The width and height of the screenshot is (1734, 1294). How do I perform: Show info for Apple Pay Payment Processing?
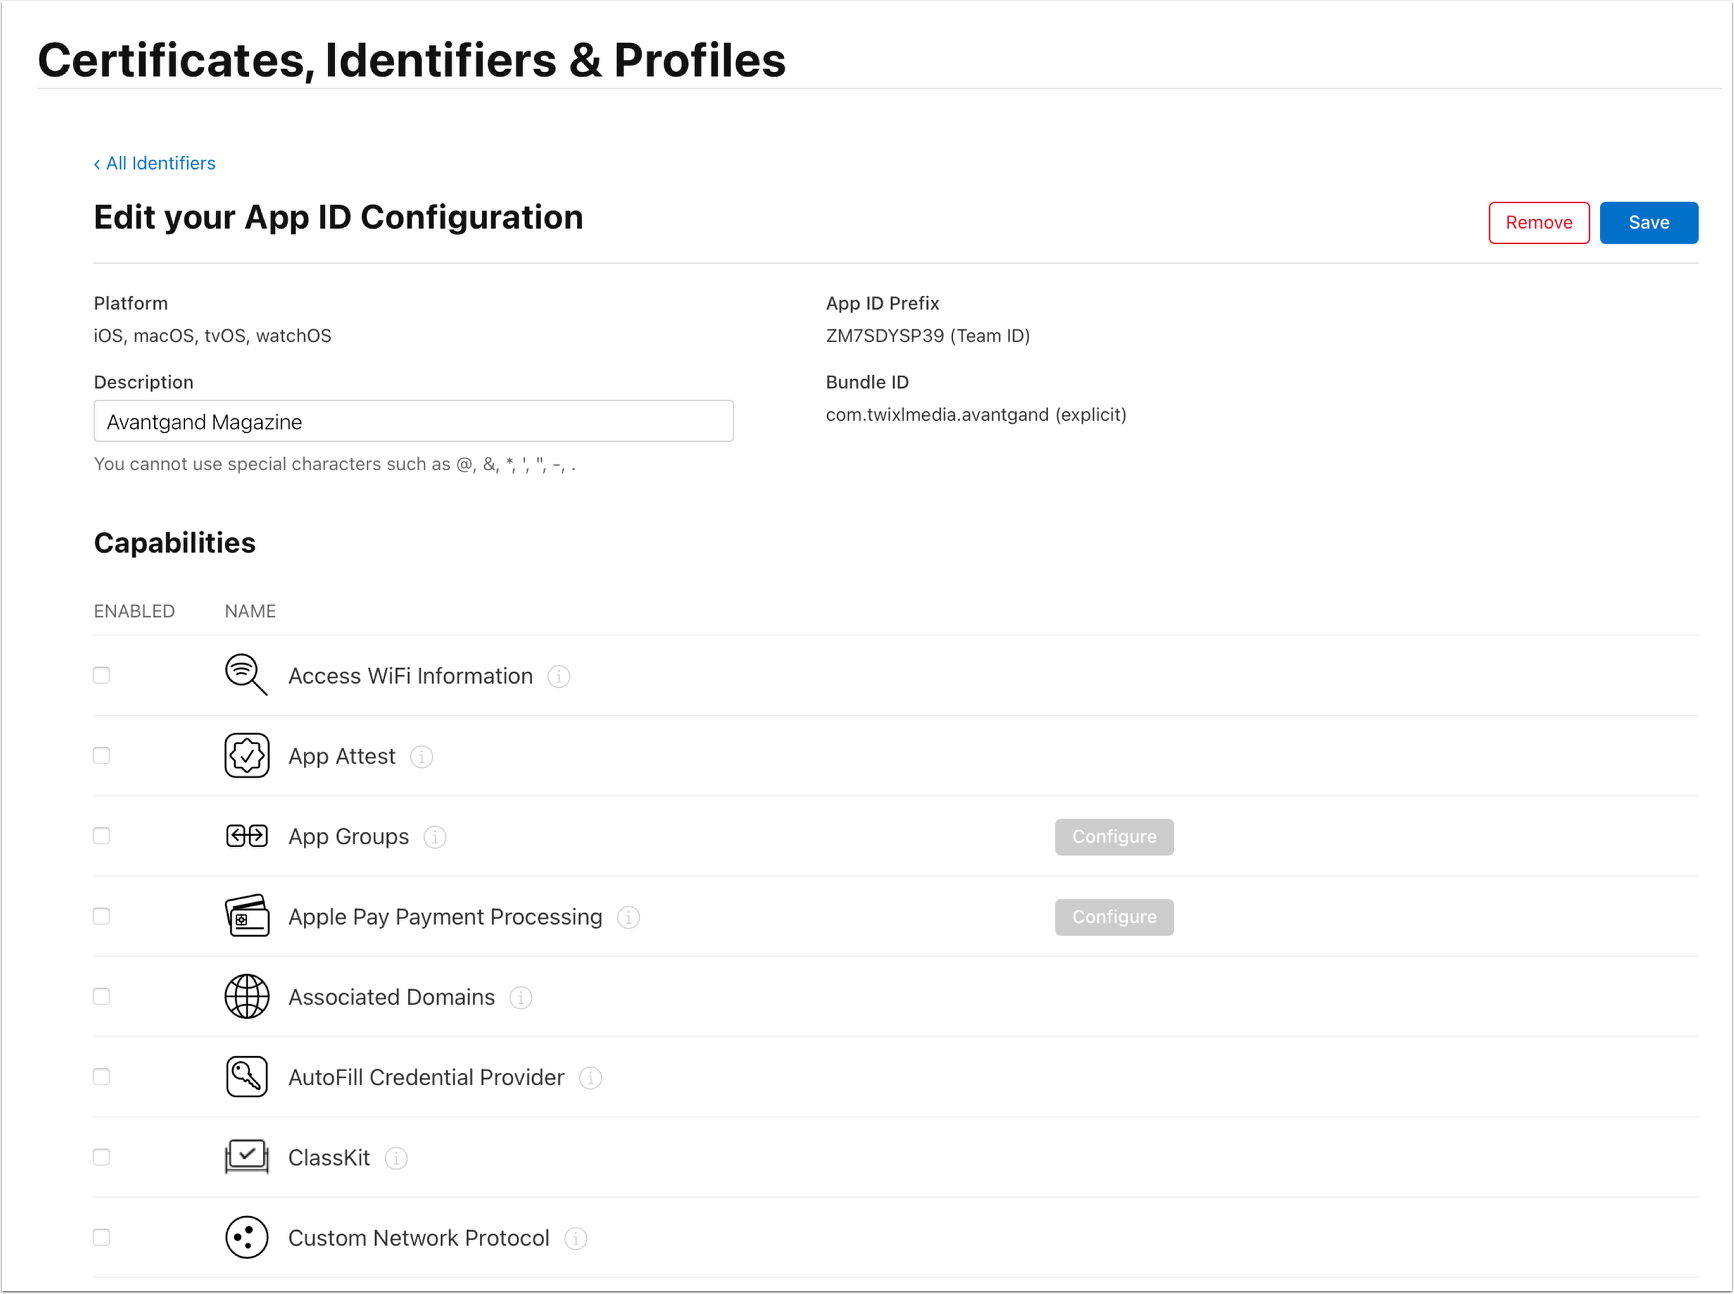[628, 917]
